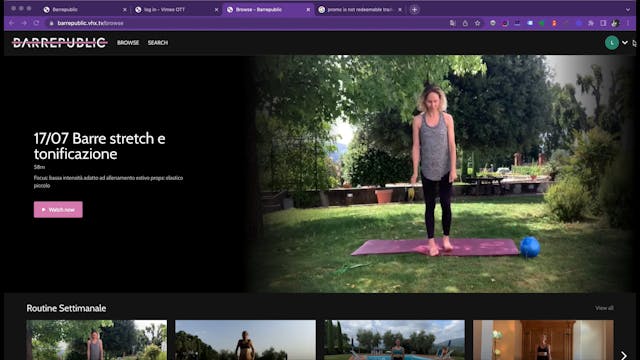Click the translate page icon
Image resolution: width=640 pixels, height=360 pixels.
tap(453, 23)
